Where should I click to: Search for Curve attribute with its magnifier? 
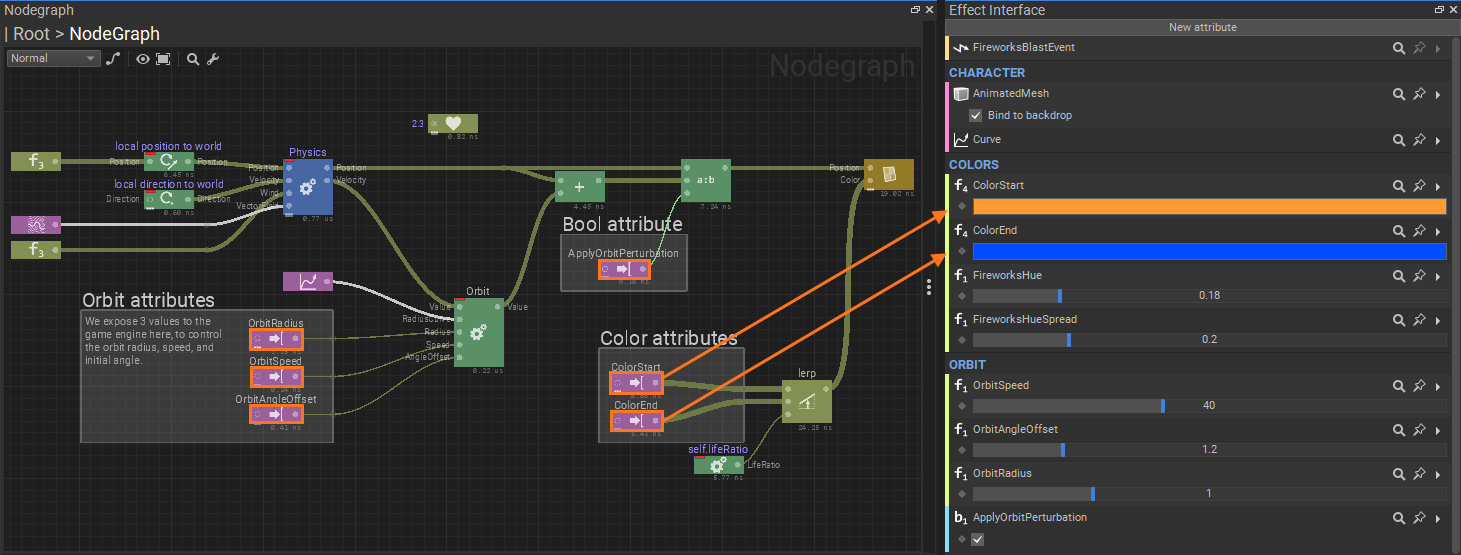pos(1400,140)
